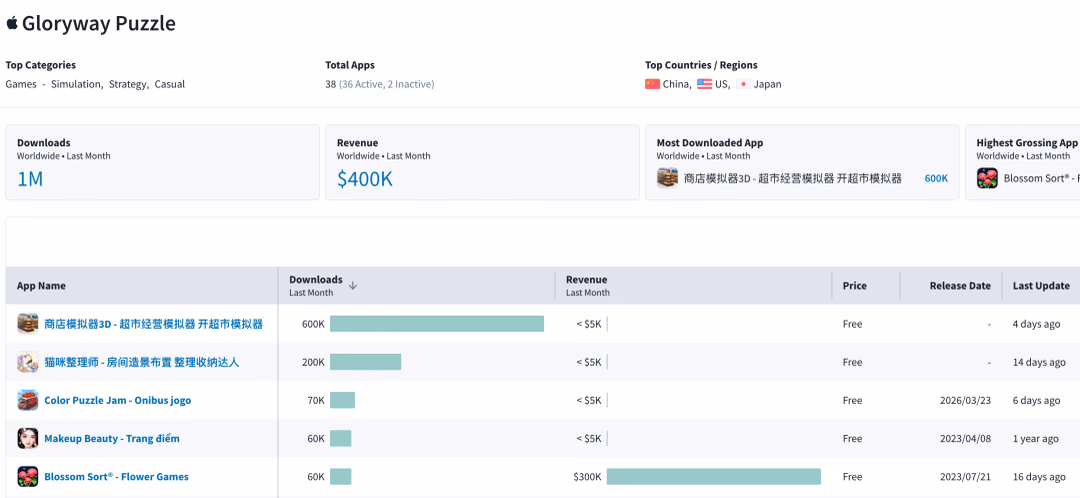This screenshot has height=498, width=1080.
Task: Click the 200K downloads bar
Action: tap(365, 362)
